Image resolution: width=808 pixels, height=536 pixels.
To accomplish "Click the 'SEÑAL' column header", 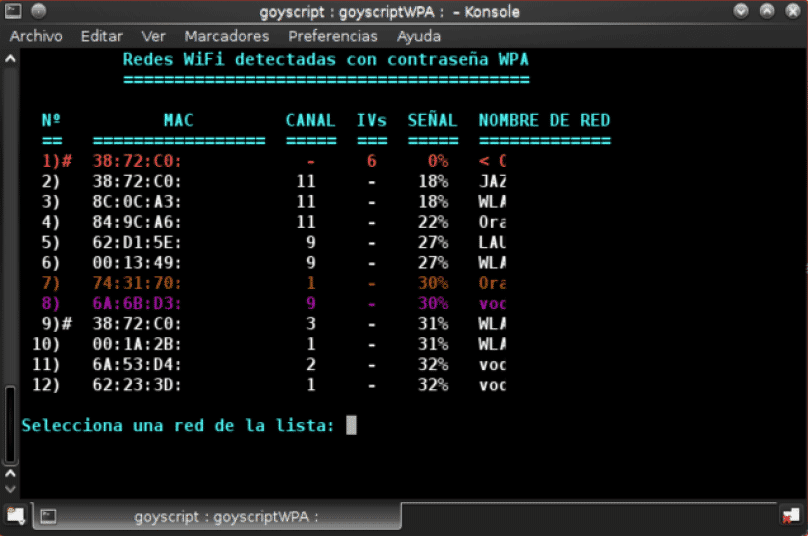I will [x=432, y=119].
